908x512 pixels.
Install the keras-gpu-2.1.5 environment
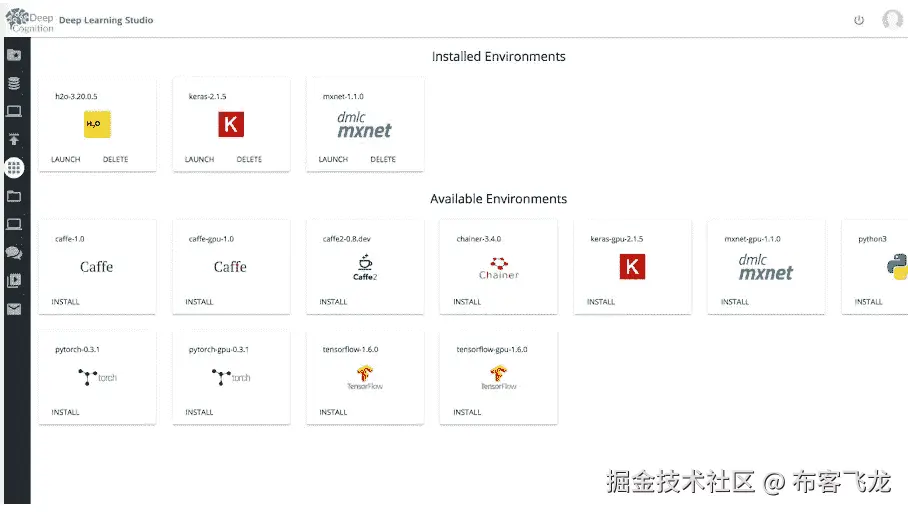pyautogui.click(x=601, y=302)
